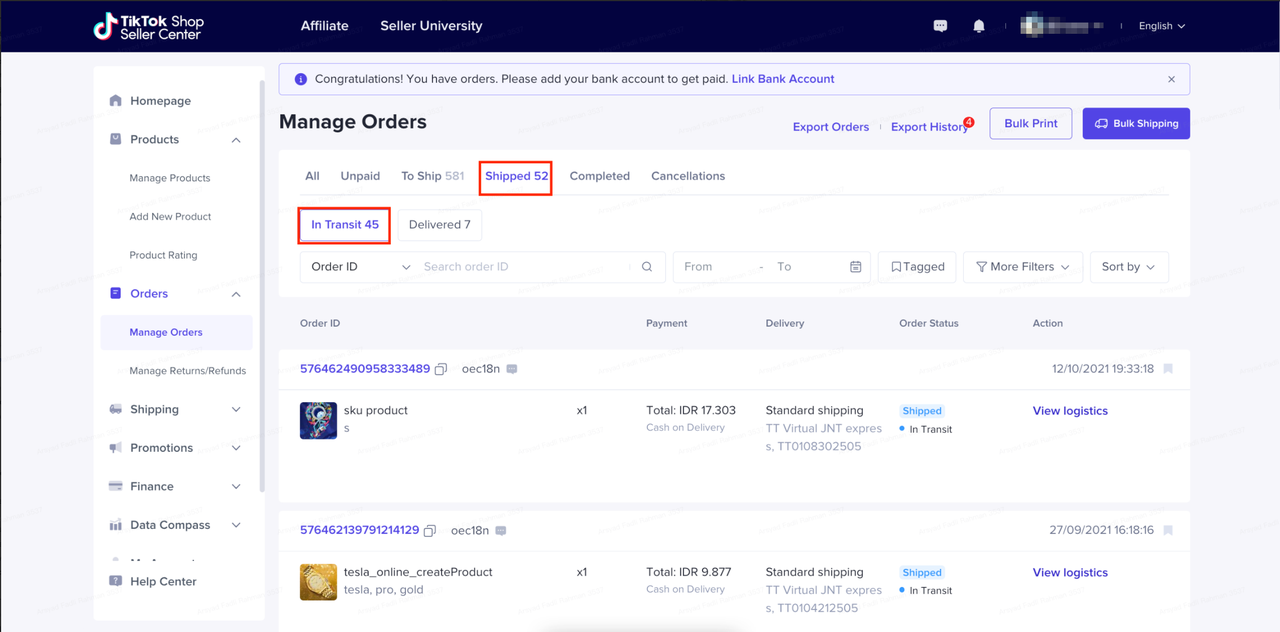This screenshot has height=632, width=1280.
Task: Flag the second order with bookmark icon
Action: (1168, 531)
